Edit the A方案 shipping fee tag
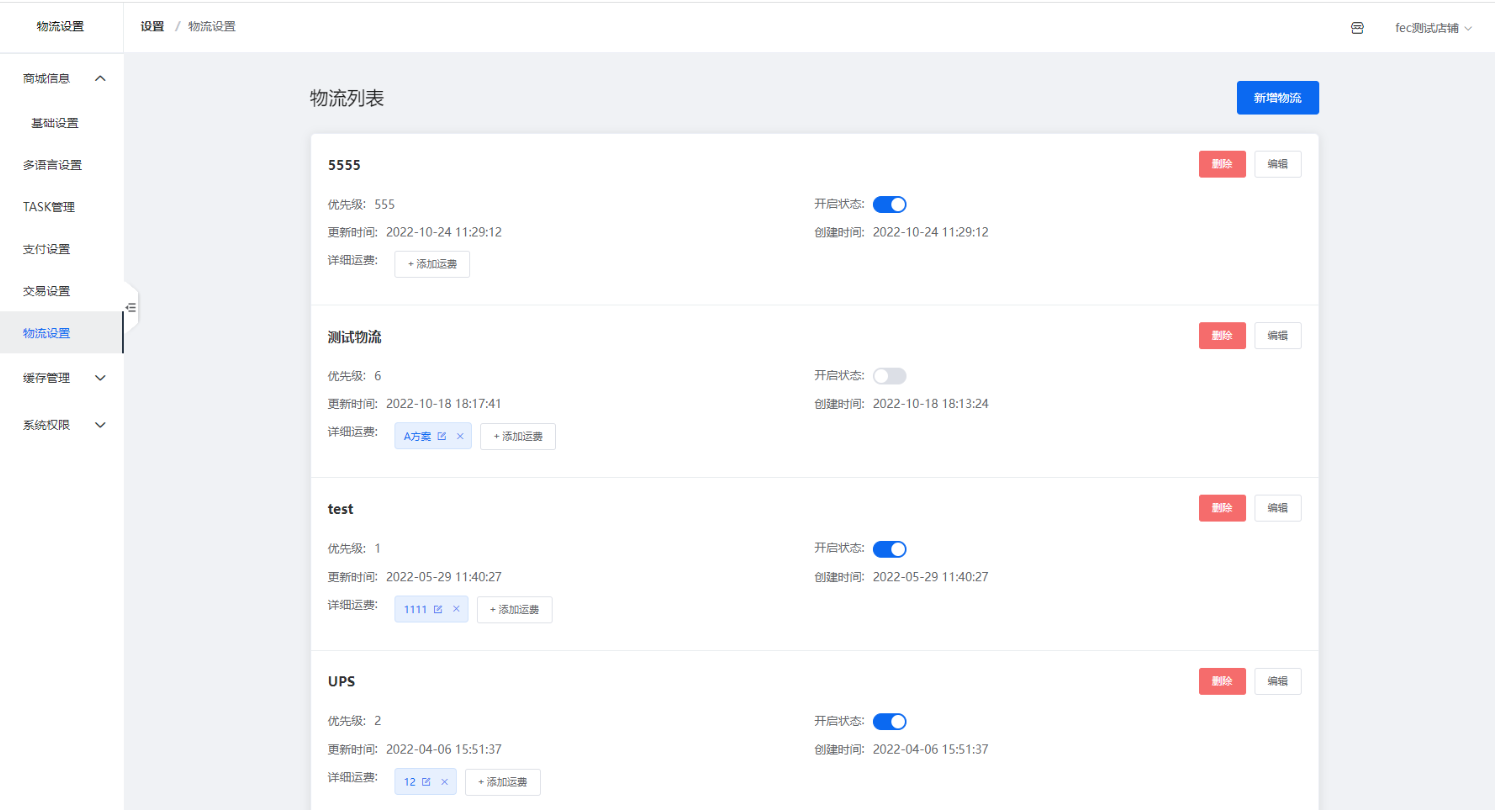Screen dimensions: 1495x810 [442, 436]
